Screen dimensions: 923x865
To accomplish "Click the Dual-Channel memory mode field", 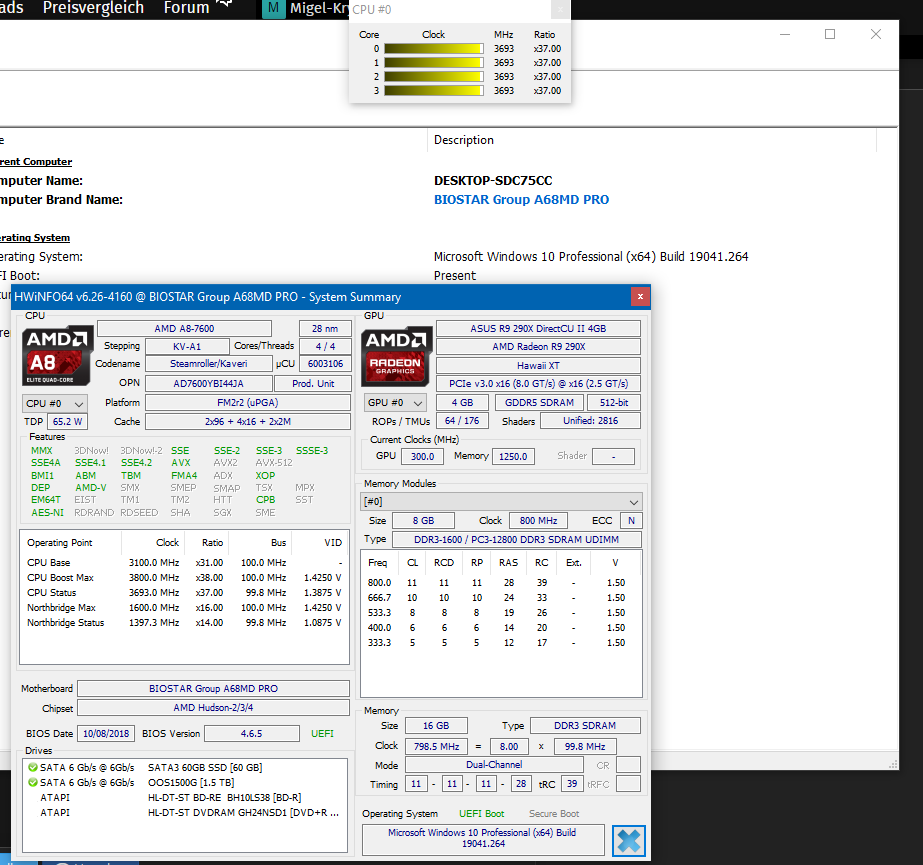I will [x=494, y=764].
